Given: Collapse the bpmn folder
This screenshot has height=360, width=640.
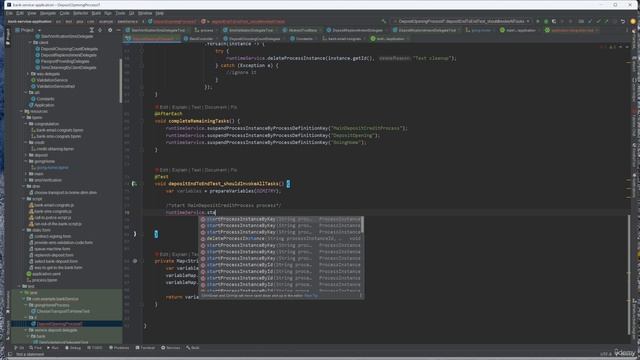Looking at the screenshot, I should coord(24,118).
